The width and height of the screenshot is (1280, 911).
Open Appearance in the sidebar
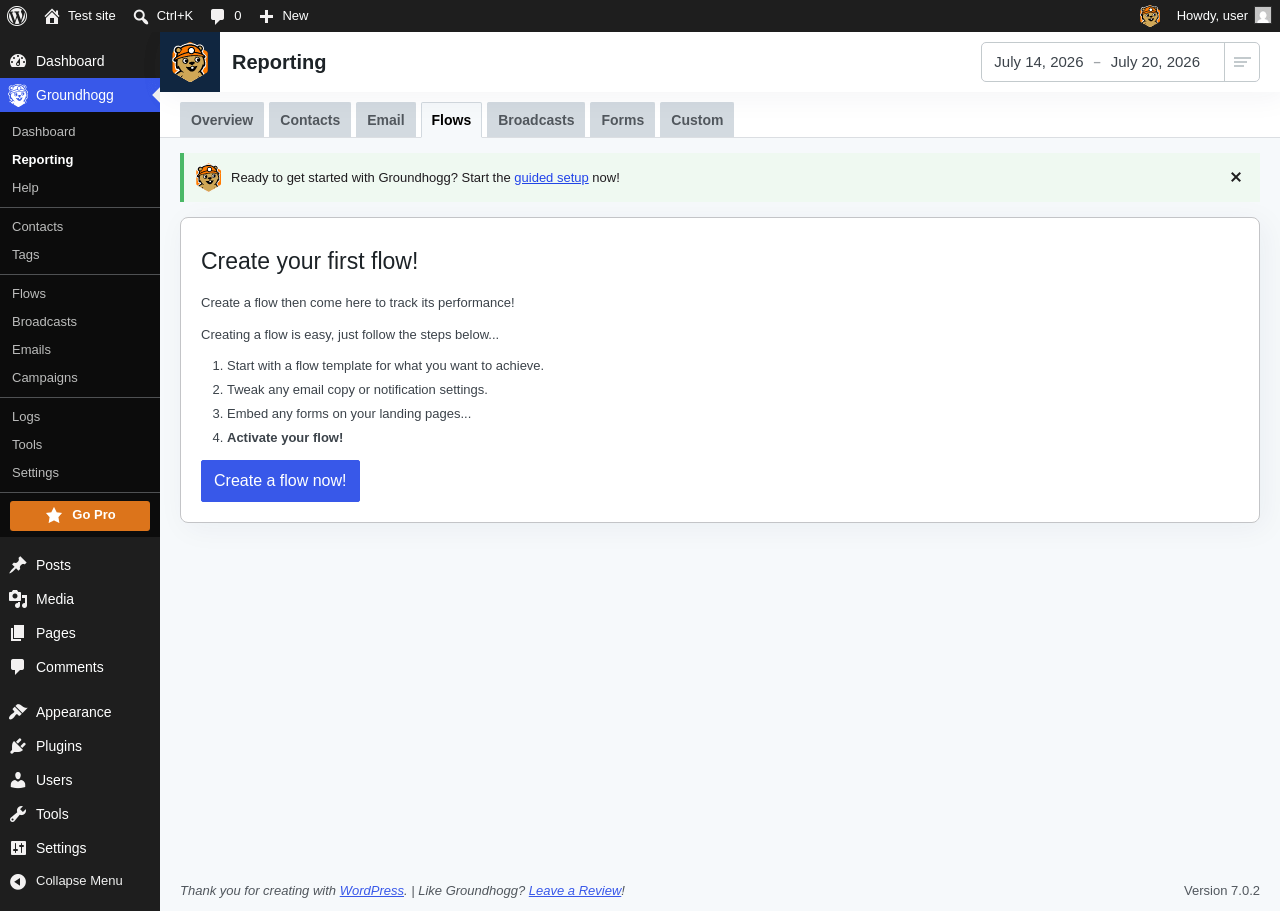80,712
